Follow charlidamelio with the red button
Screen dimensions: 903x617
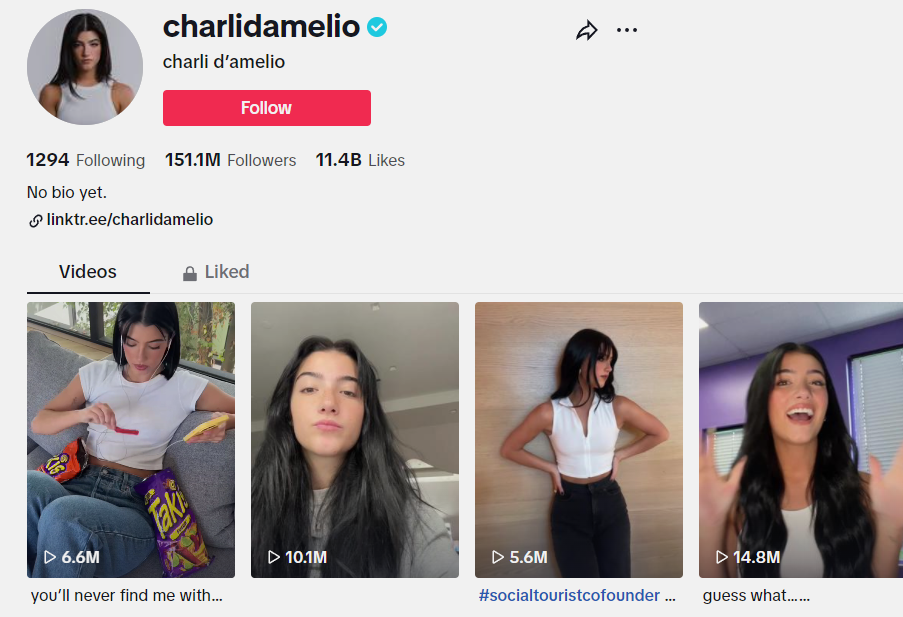pyautogui.click(x=267, y=108)
